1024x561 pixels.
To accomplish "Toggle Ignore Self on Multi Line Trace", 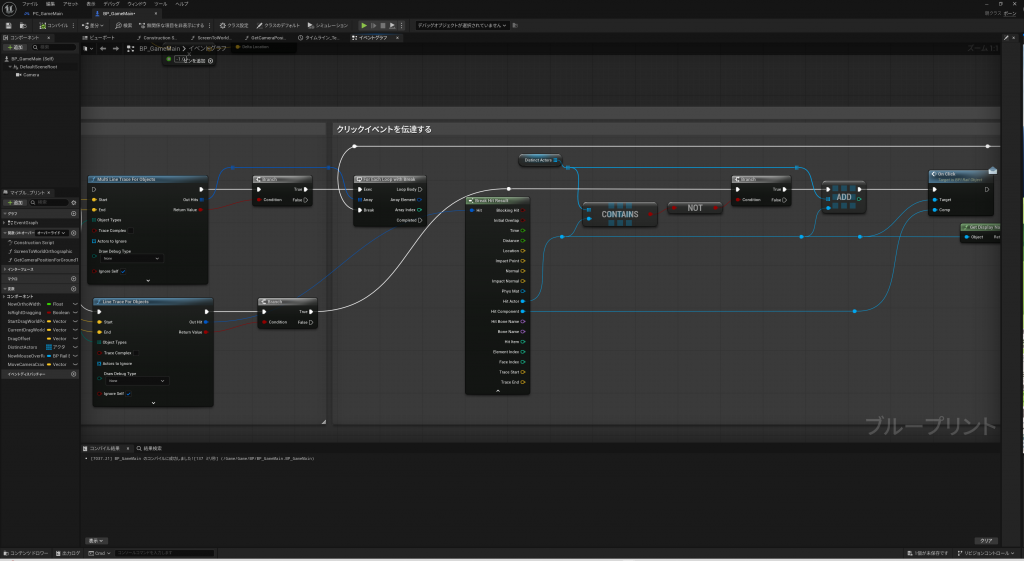I will 123,271.
